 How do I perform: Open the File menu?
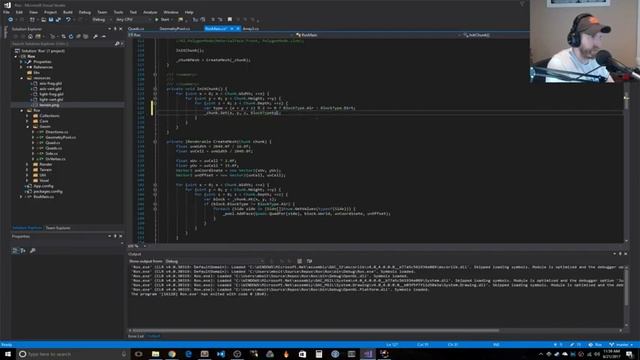tap(7, 12)
